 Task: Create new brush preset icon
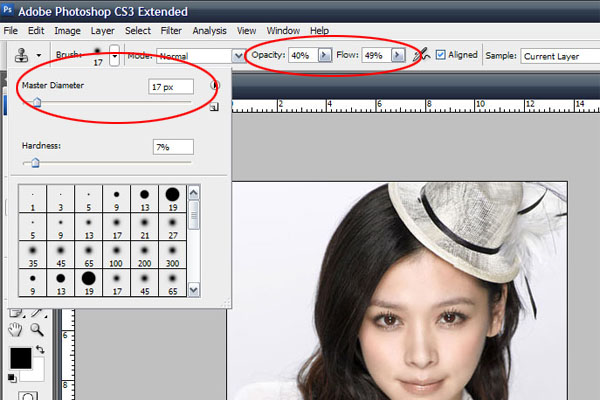214,108
